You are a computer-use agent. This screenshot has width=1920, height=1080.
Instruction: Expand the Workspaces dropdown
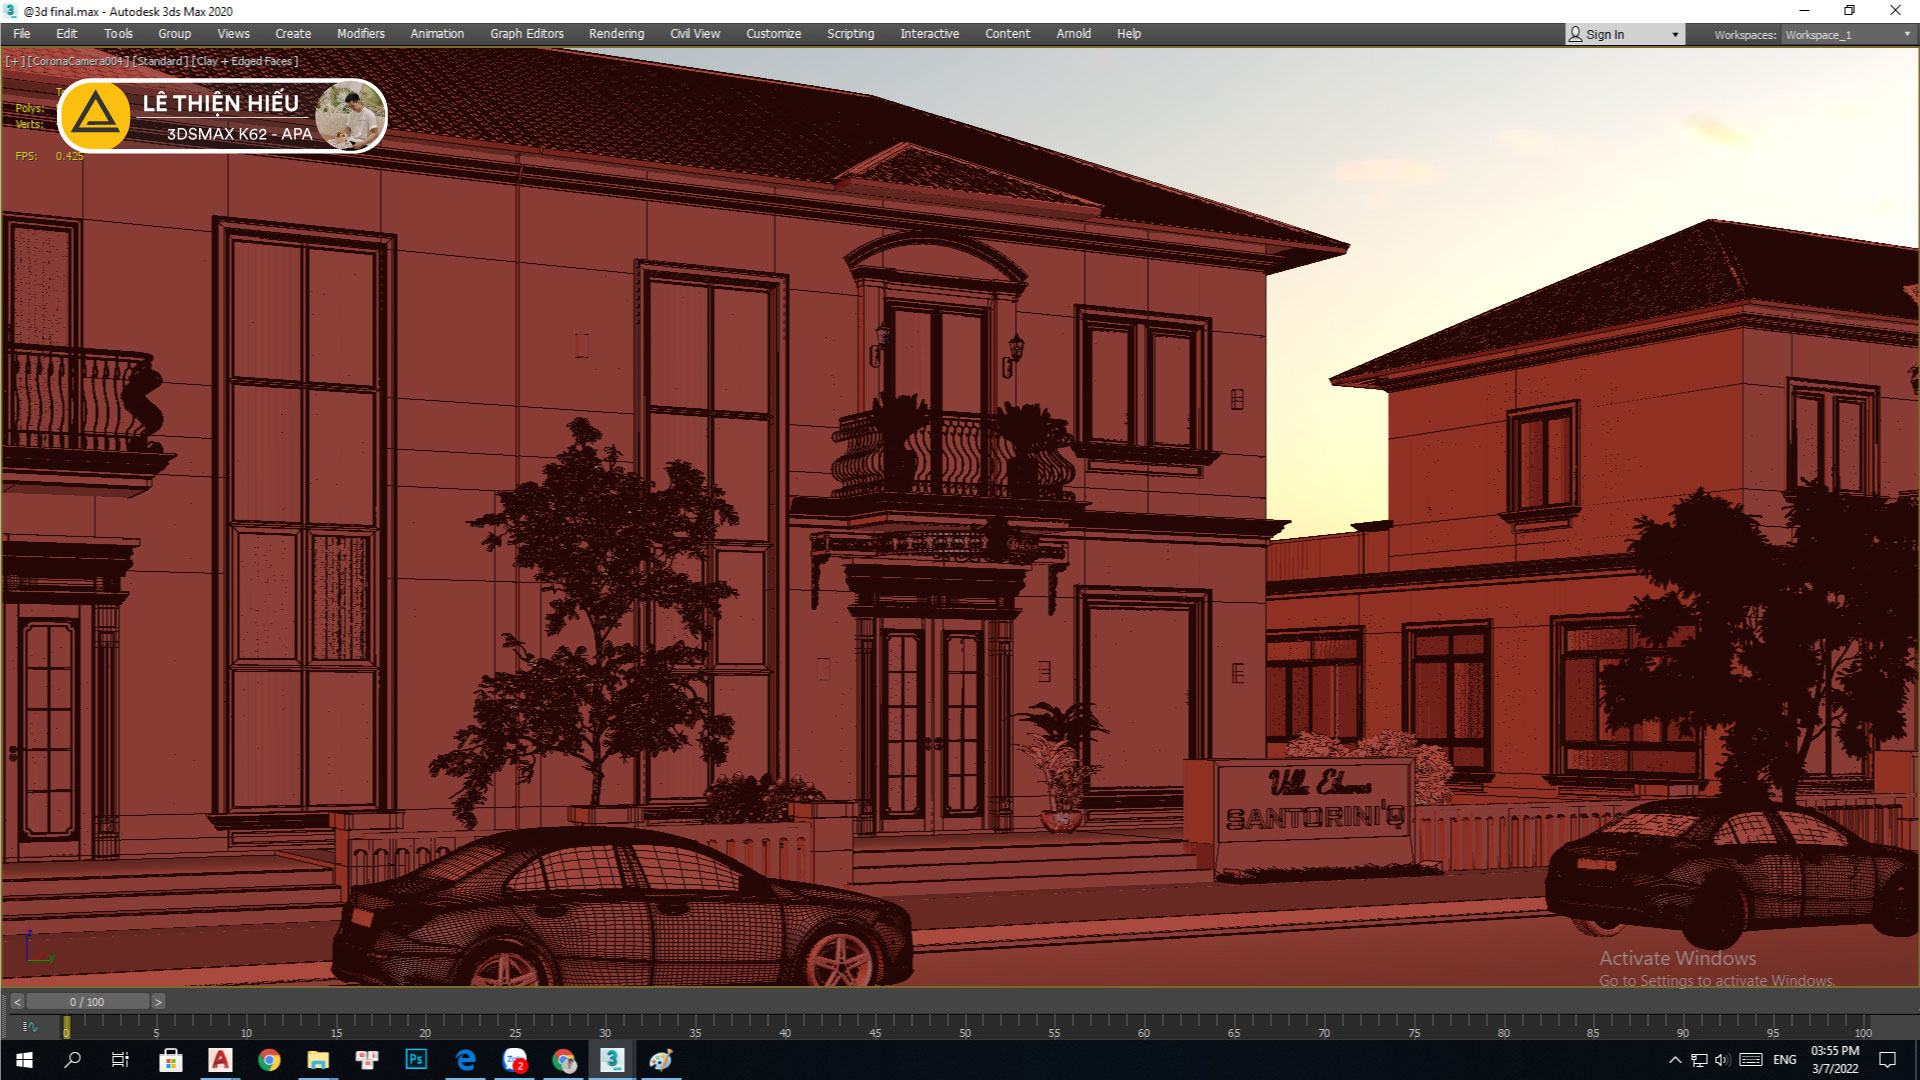point(1906,34)
